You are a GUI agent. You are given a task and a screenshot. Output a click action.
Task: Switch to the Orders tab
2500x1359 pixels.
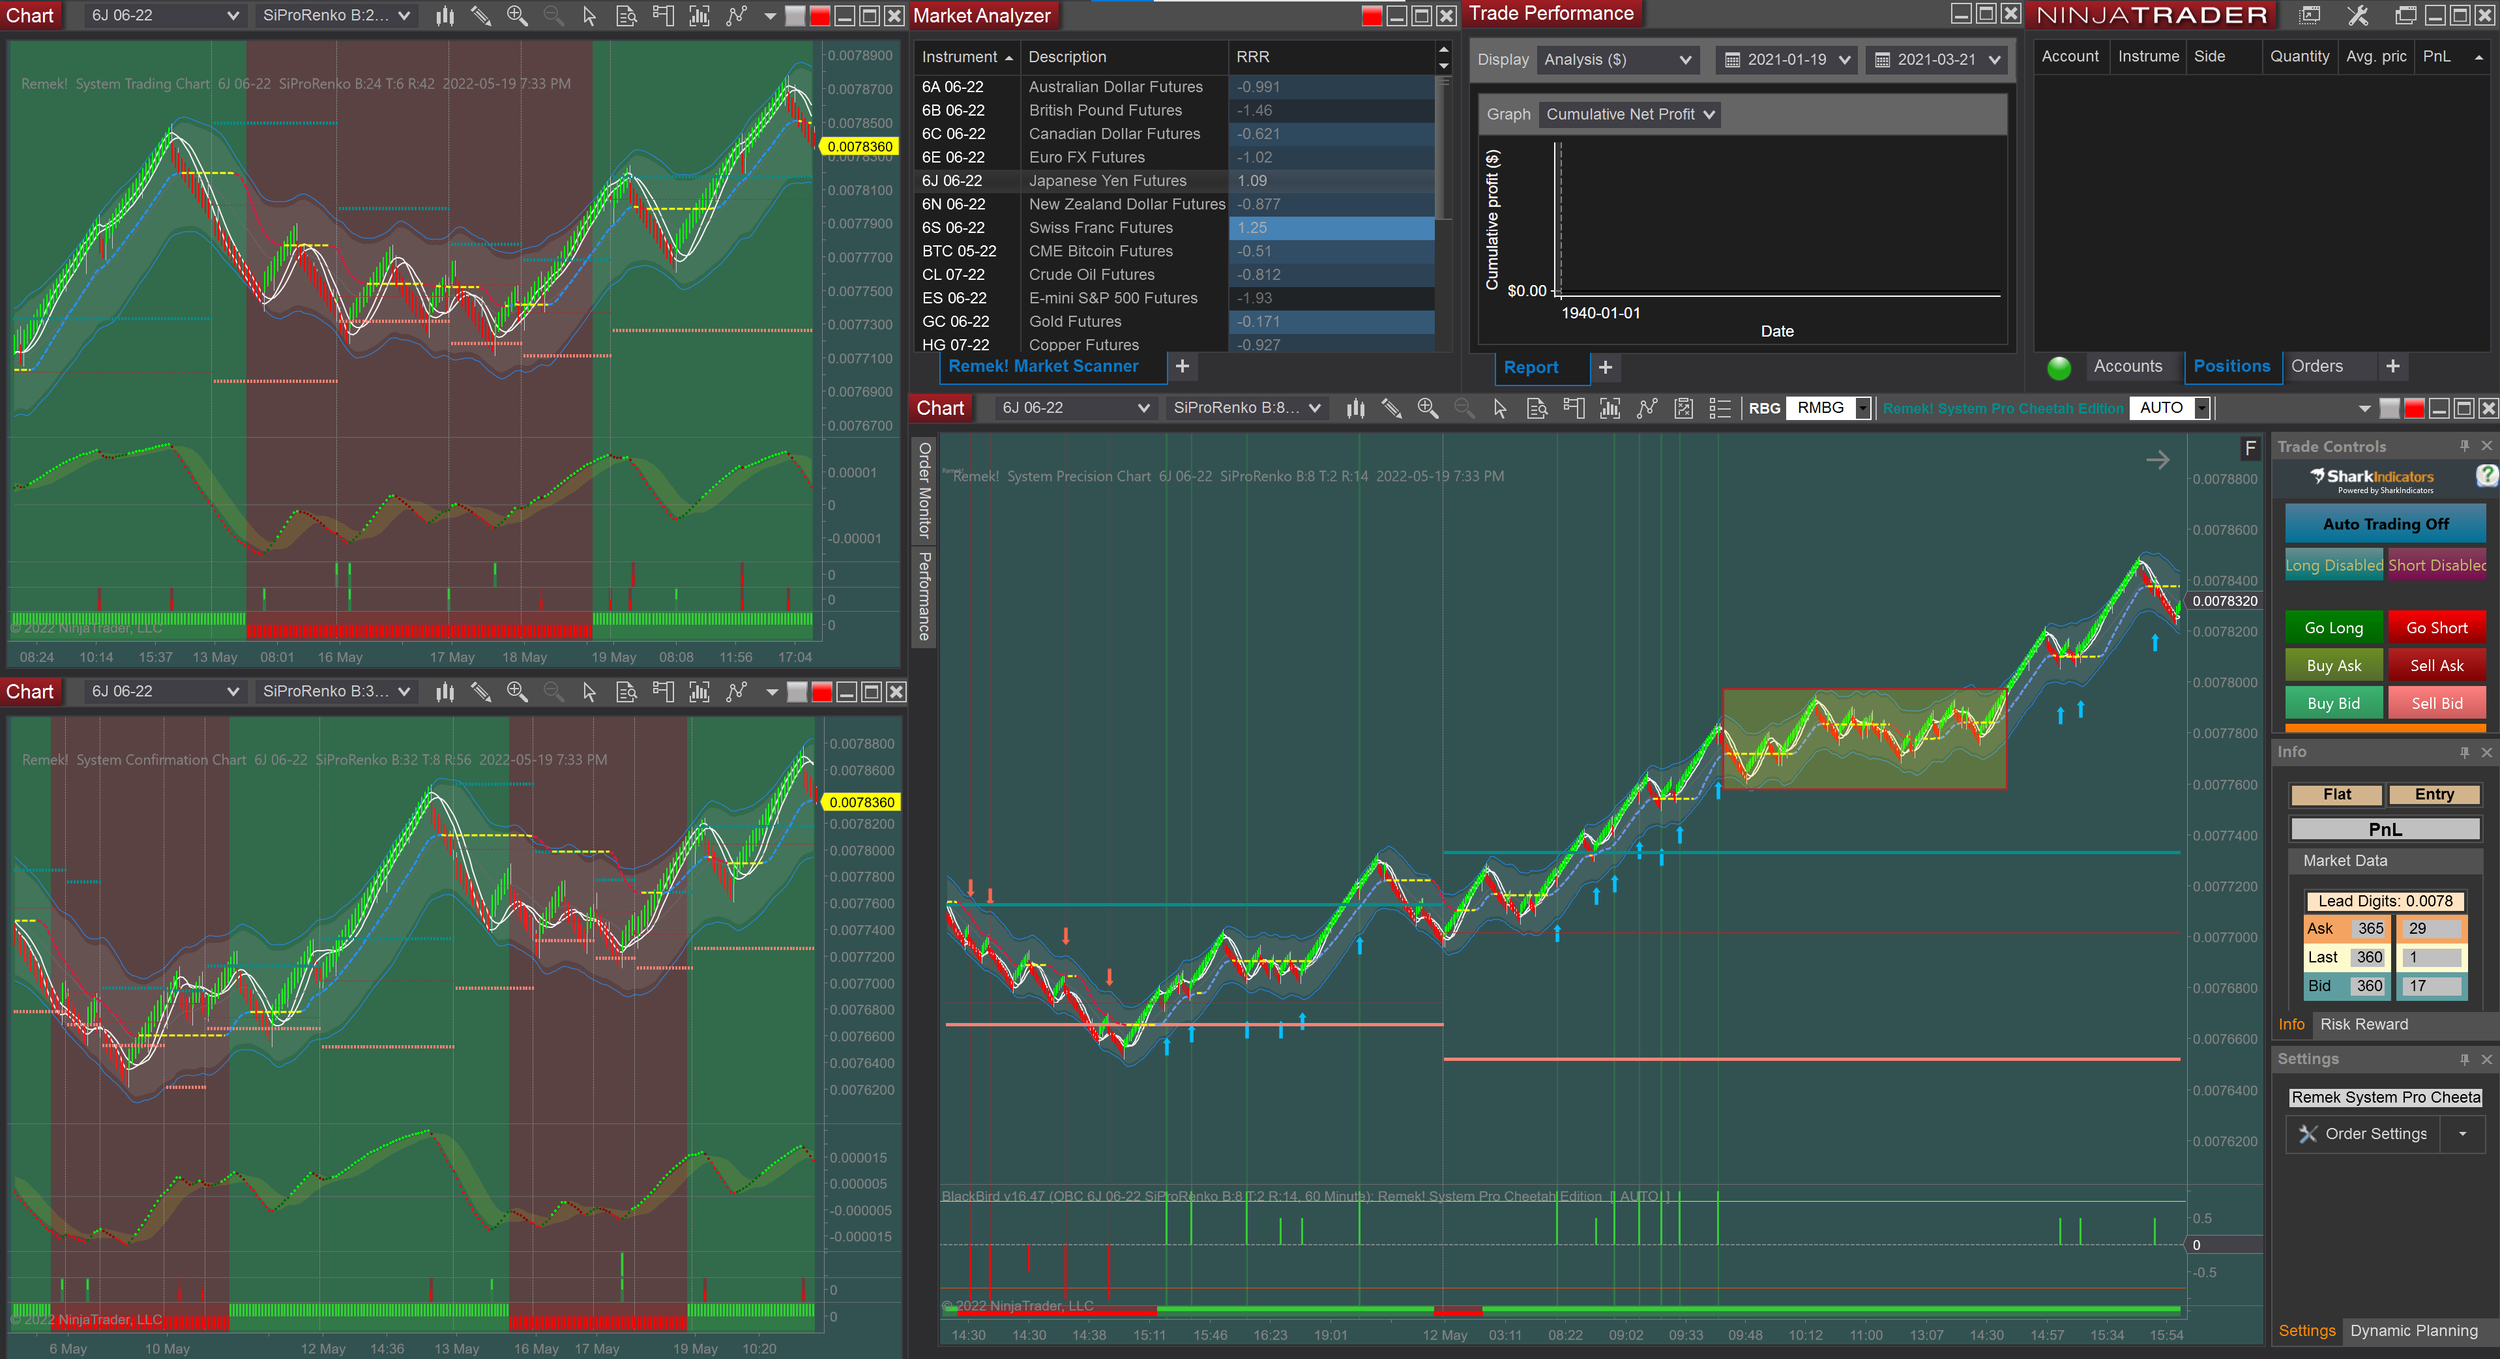coord(2317,367)
